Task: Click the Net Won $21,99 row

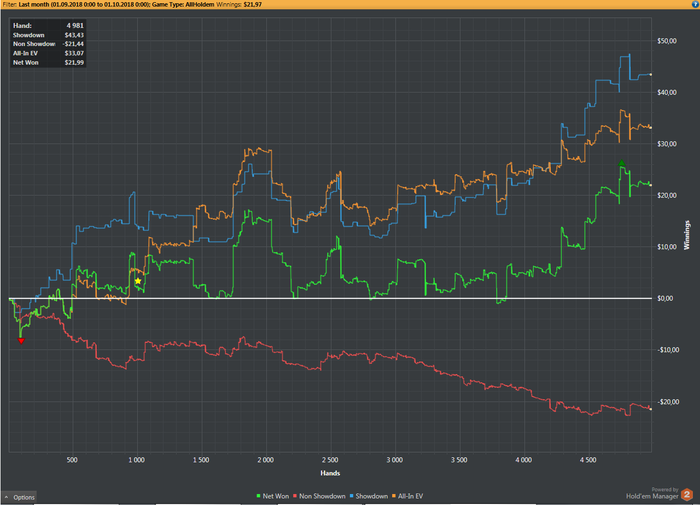Action: pyautogui.click(x=48, y=63)
